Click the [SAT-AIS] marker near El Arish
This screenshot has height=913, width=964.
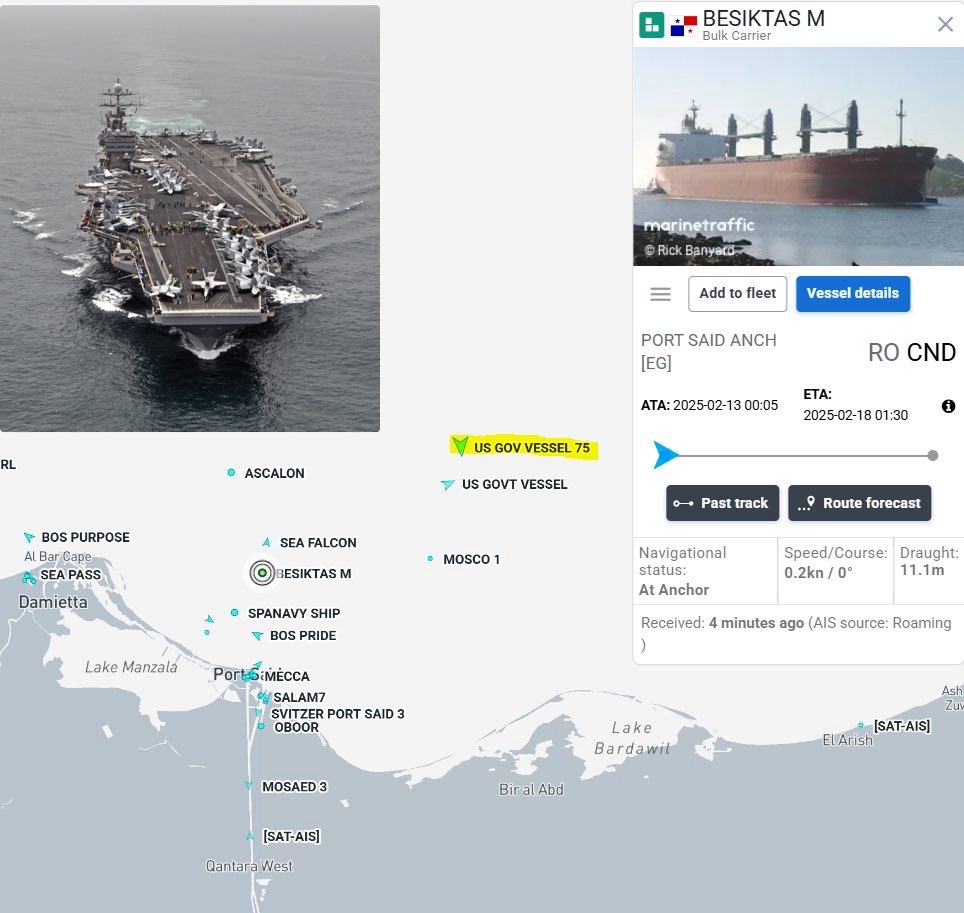point(862,726)
